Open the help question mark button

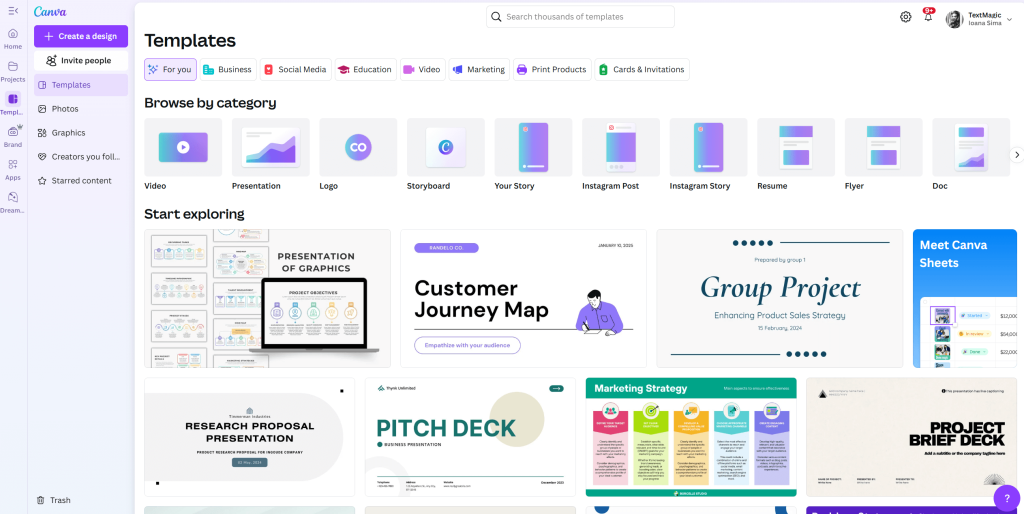(x=1006, y=498)
